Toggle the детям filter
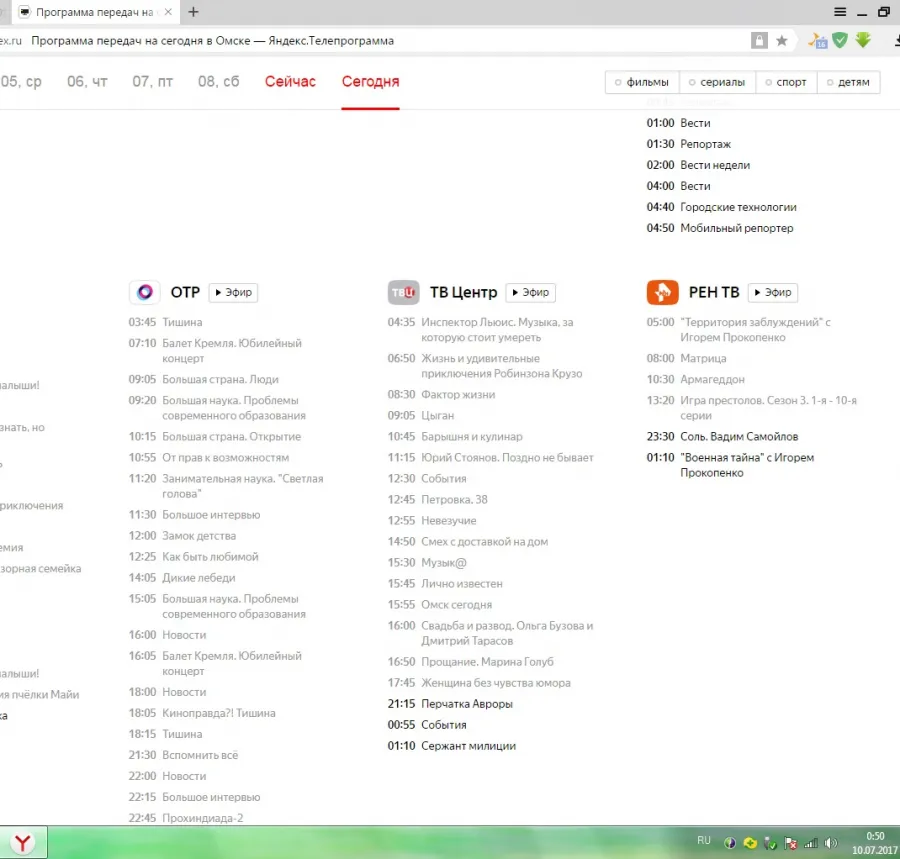The image size is (900, 859). 849,82
